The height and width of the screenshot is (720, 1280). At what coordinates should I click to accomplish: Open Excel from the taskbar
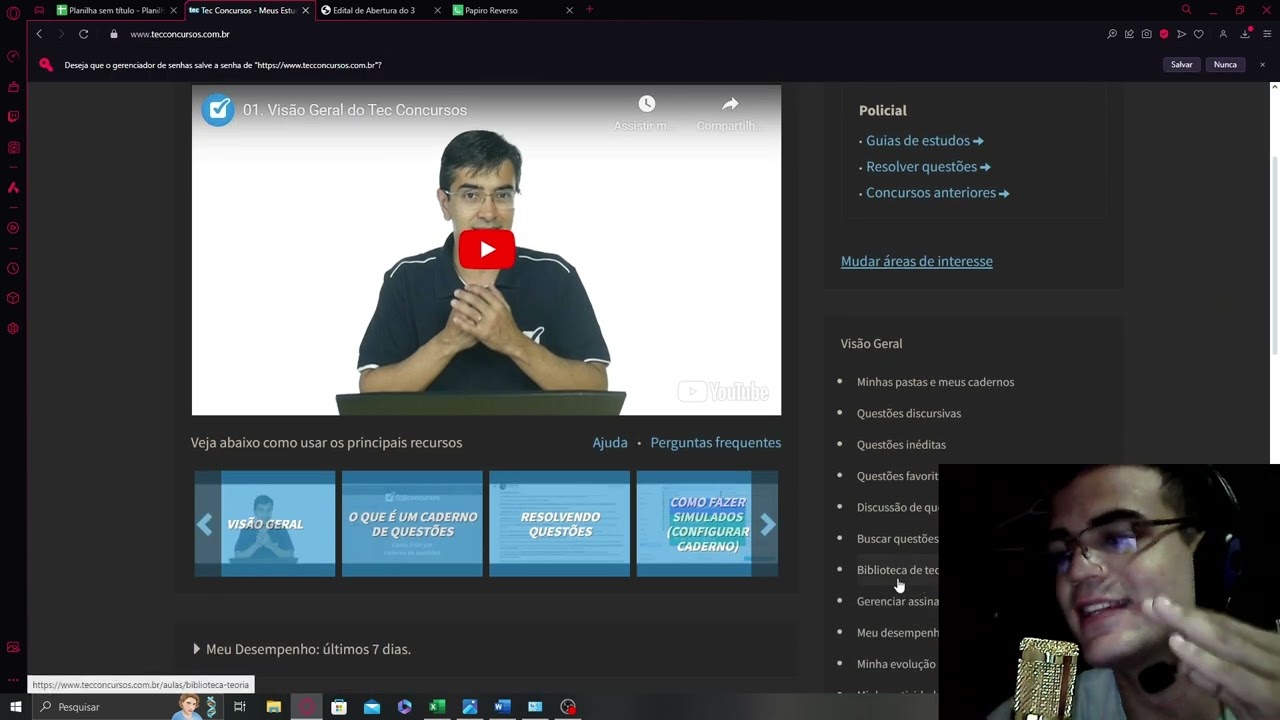[437, 707]
